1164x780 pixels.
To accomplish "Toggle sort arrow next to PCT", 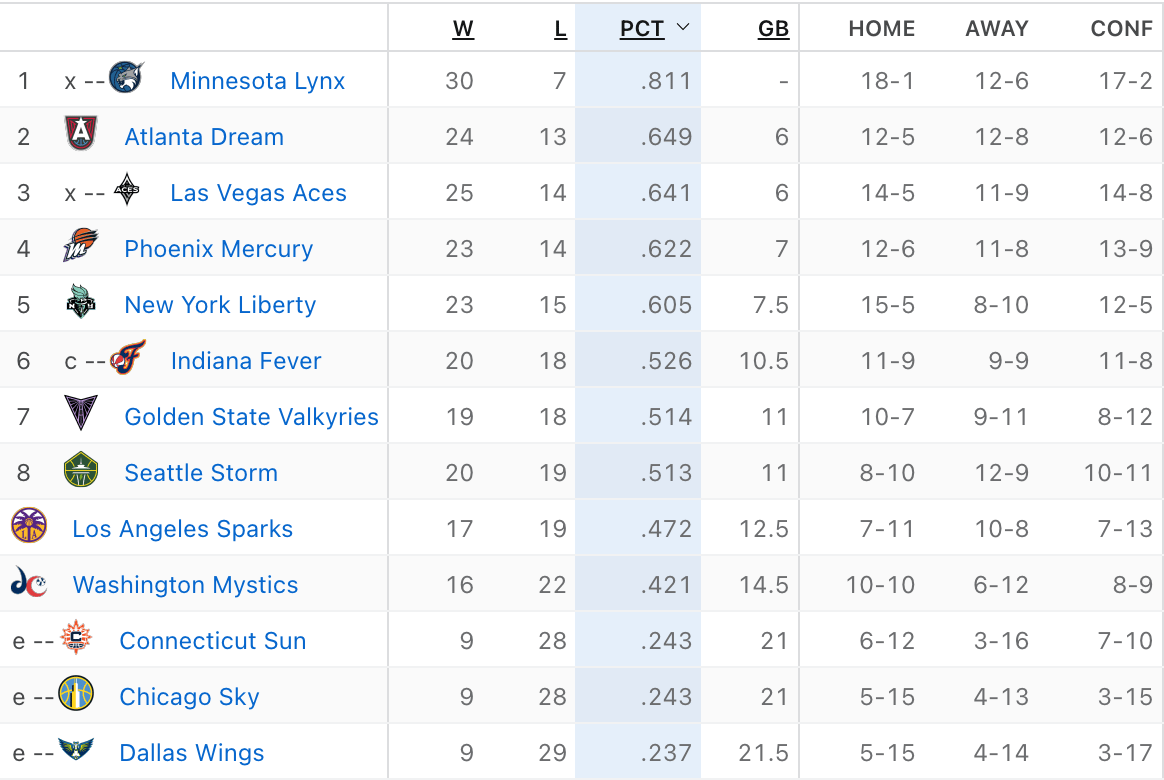I will click(x=683, y=27).
